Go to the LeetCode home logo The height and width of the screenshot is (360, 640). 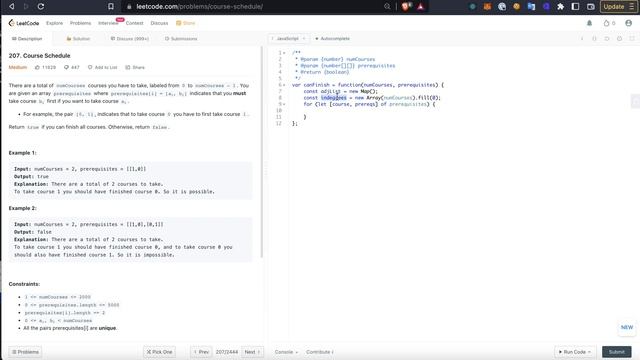[24, 23]
